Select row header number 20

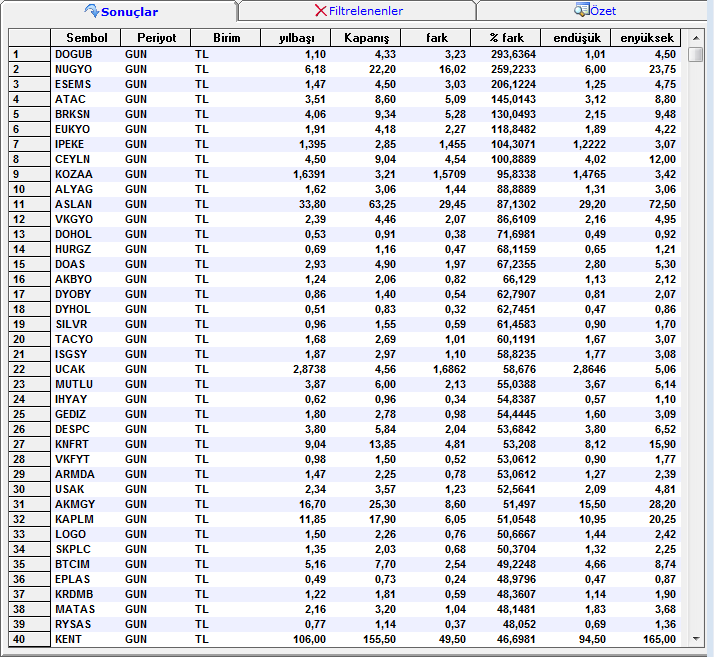pyautogui.click(x=29, y=339)
